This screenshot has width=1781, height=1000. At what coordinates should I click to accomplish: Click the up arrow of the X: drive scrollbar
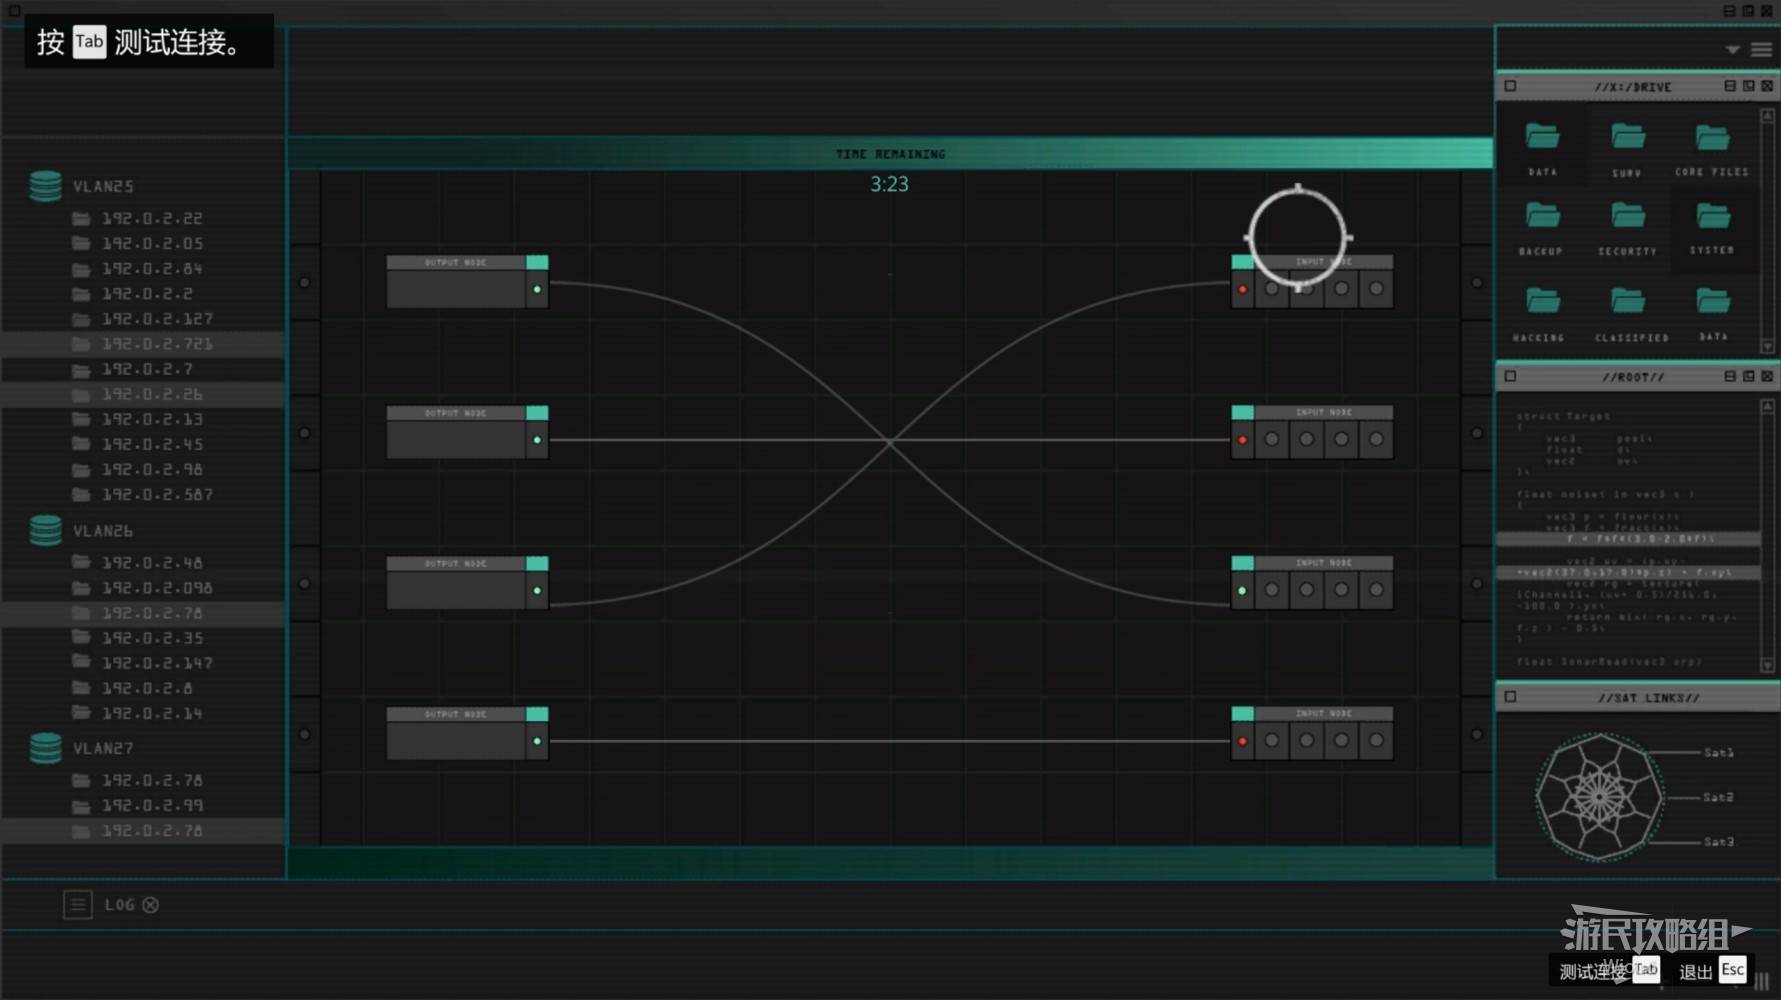click(1767, 115)
